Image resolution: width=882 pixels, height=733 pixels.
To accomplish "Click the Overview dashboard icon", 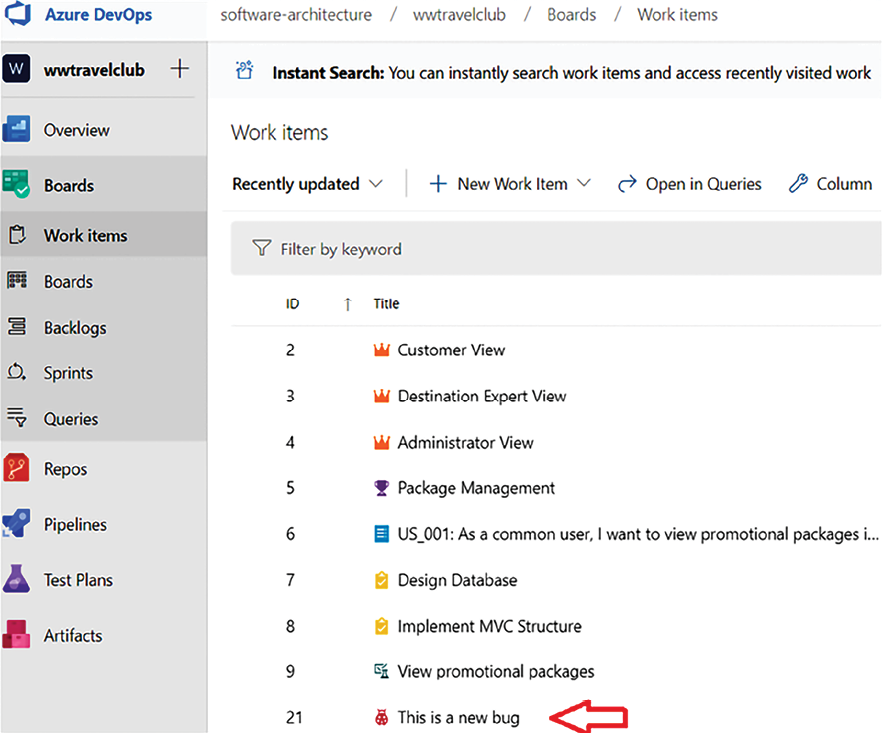I will 16,129.
